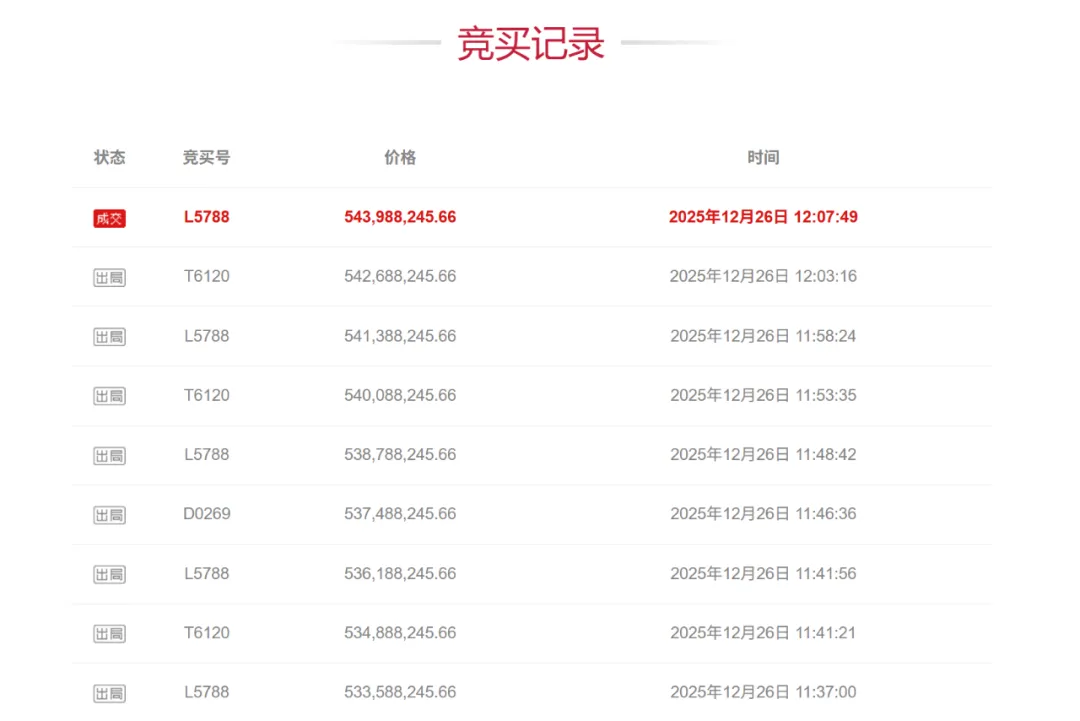Click the price 537,488,245.66
1080x721 pixels.
[400, 514]
